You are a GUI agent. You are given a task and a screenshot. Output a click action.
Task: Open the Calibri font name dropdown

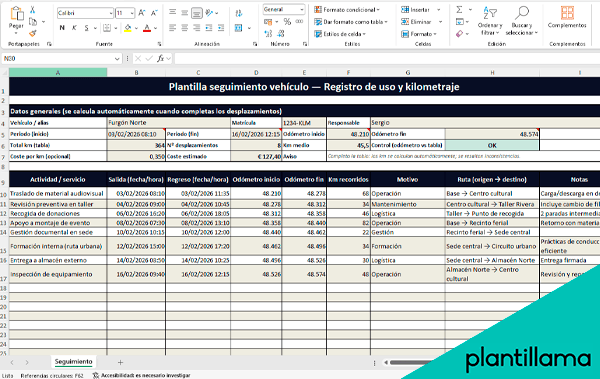[111, 13]
